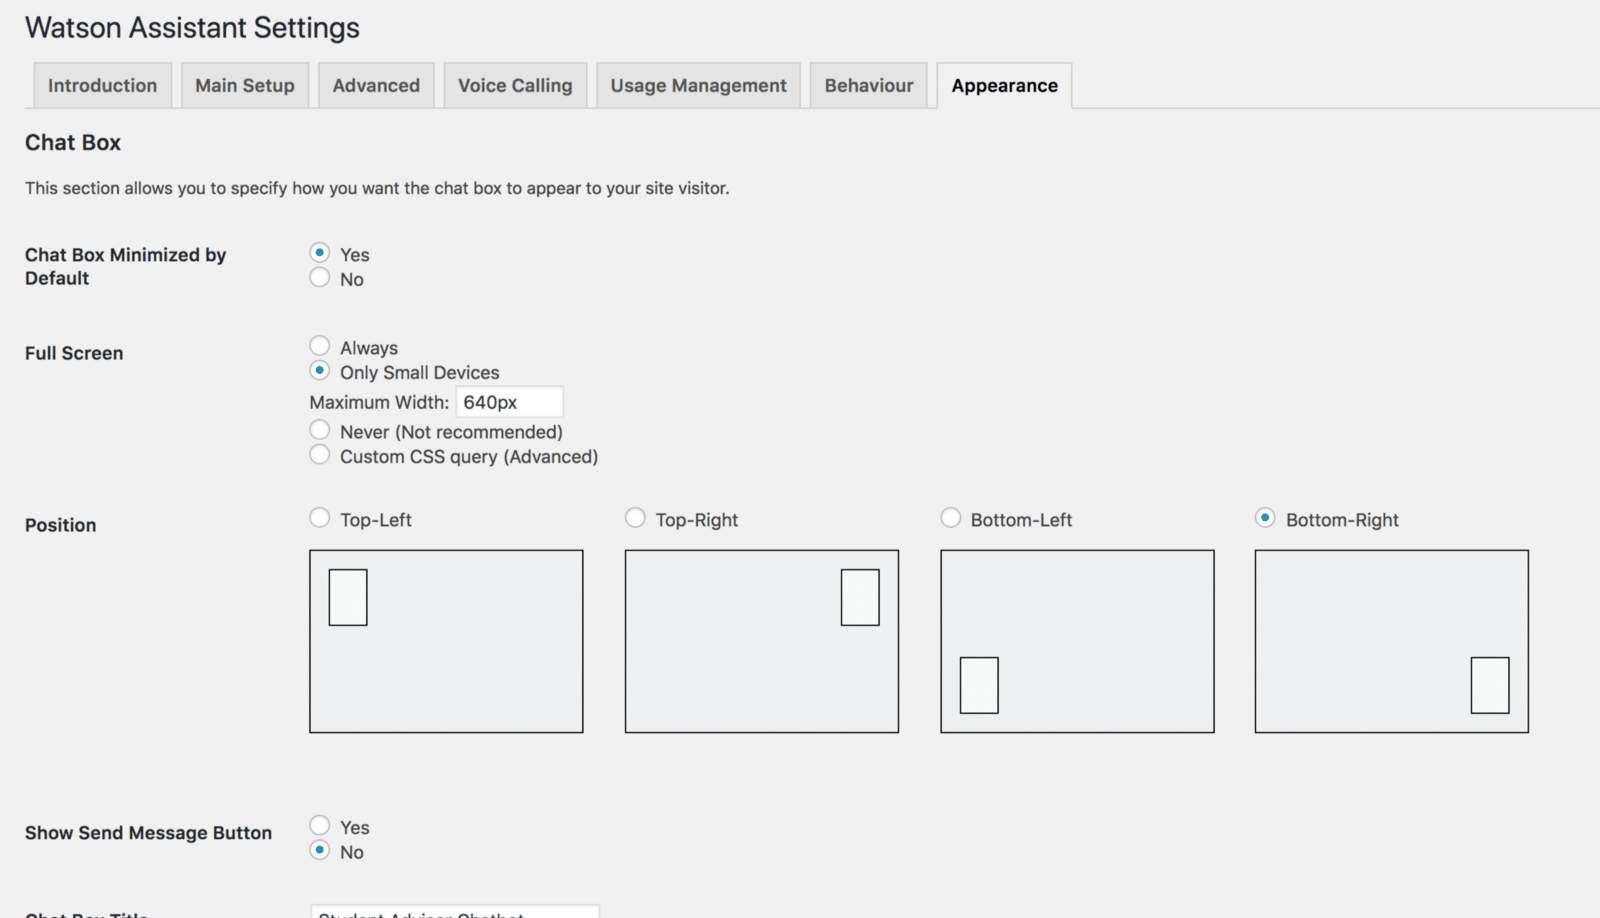Open the Voice Calling tab
This screenshot has width=1600, height=918.
pos(515,85)
